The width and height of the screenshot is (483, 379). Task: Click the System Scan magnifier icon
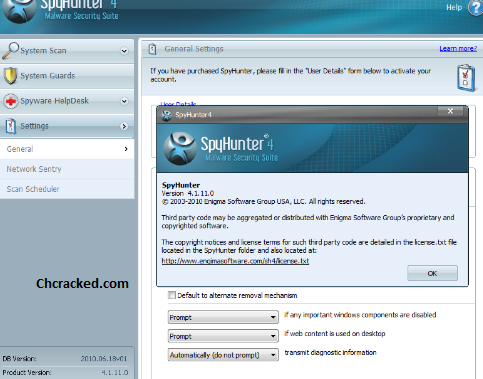10,51
